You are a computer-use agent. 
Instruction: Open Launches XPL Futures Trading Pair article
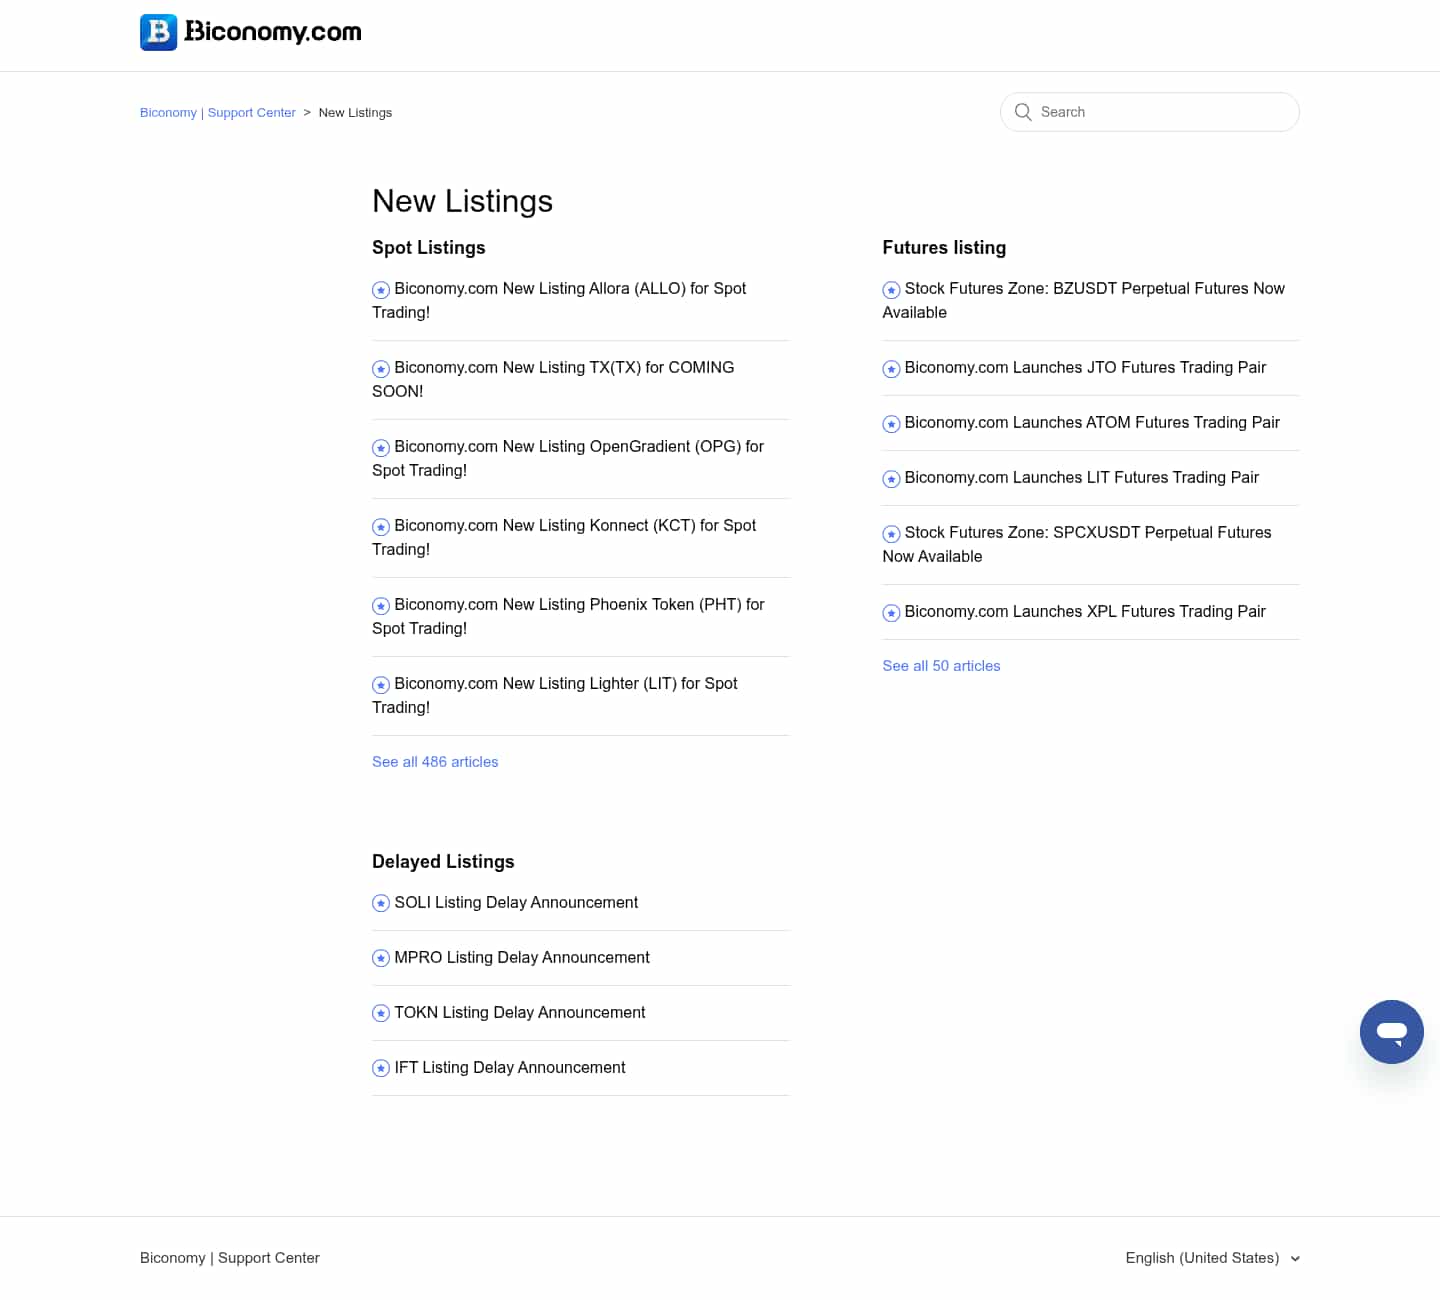point(1085,612)
